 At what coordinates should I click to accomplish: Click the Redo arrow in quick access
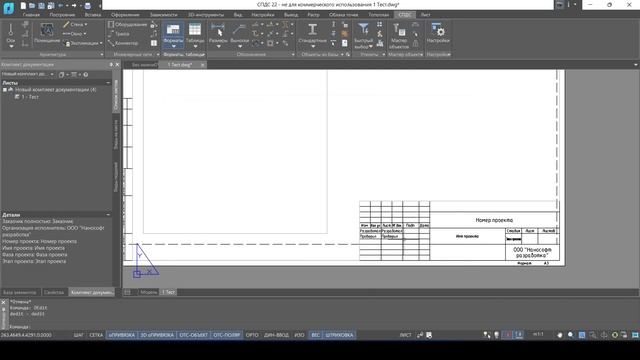coord(74,6)
